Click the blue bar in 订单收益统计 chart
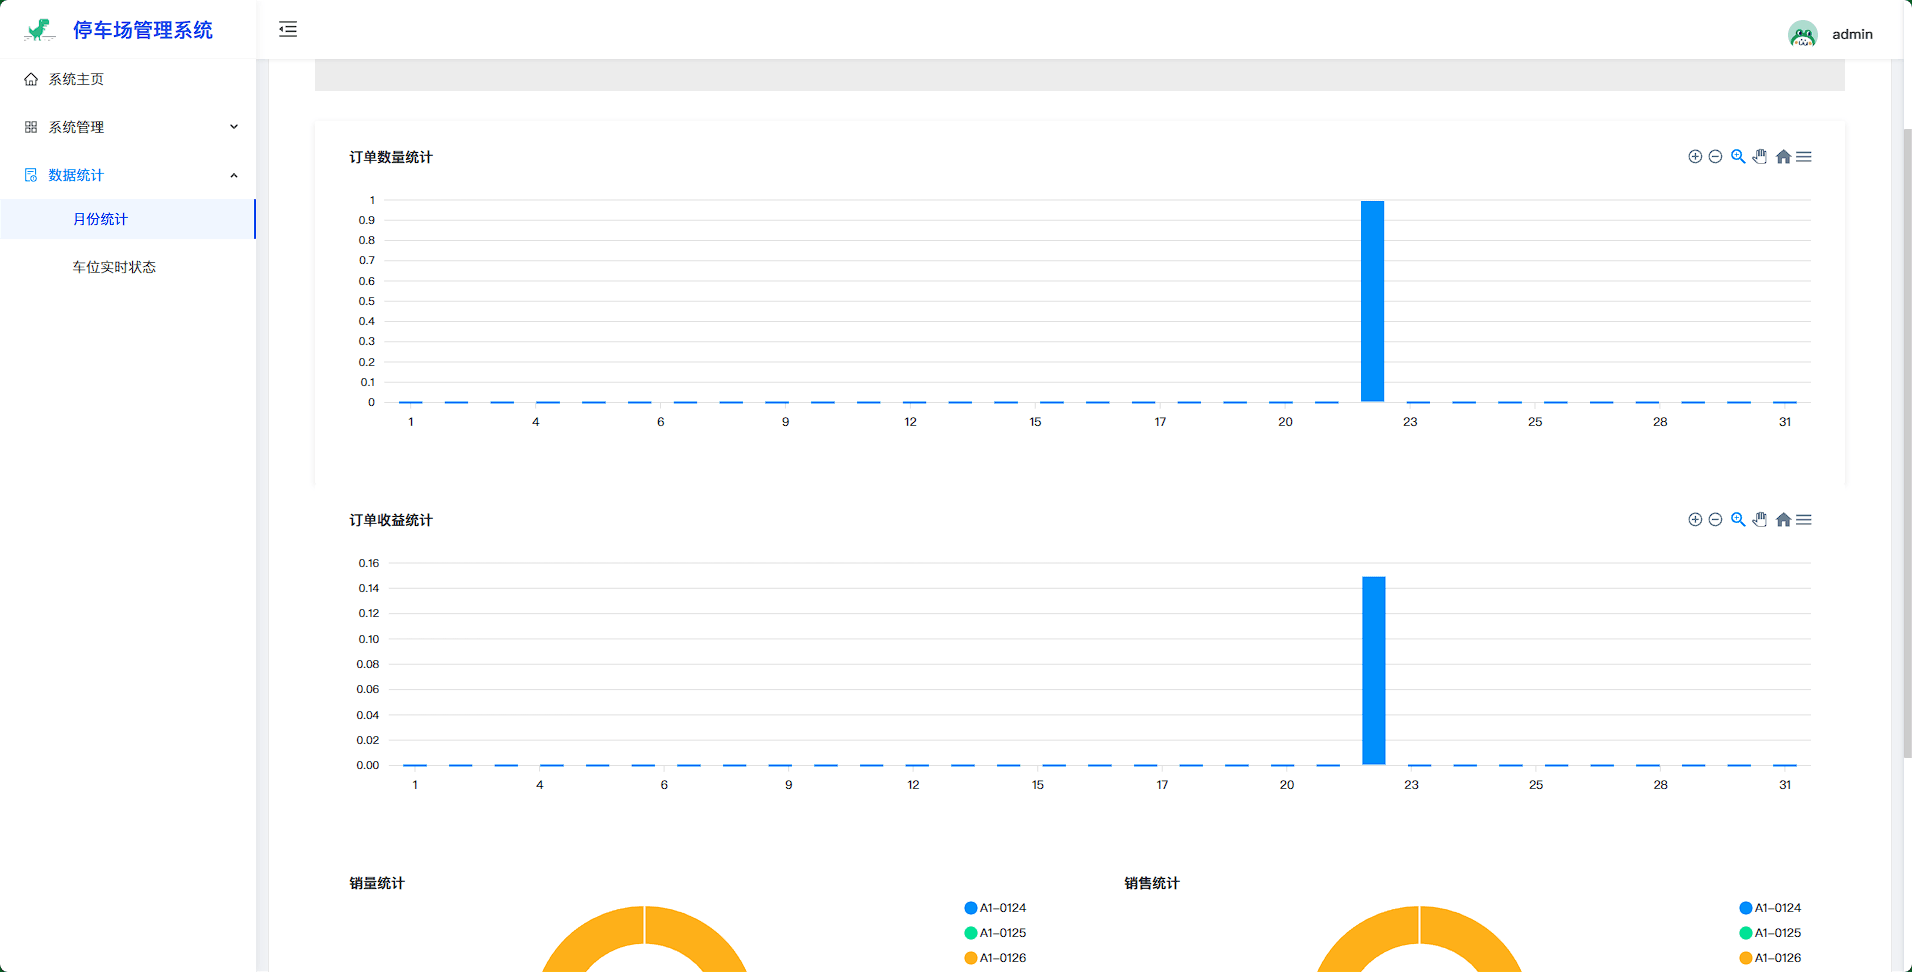 pos(1374,671)
